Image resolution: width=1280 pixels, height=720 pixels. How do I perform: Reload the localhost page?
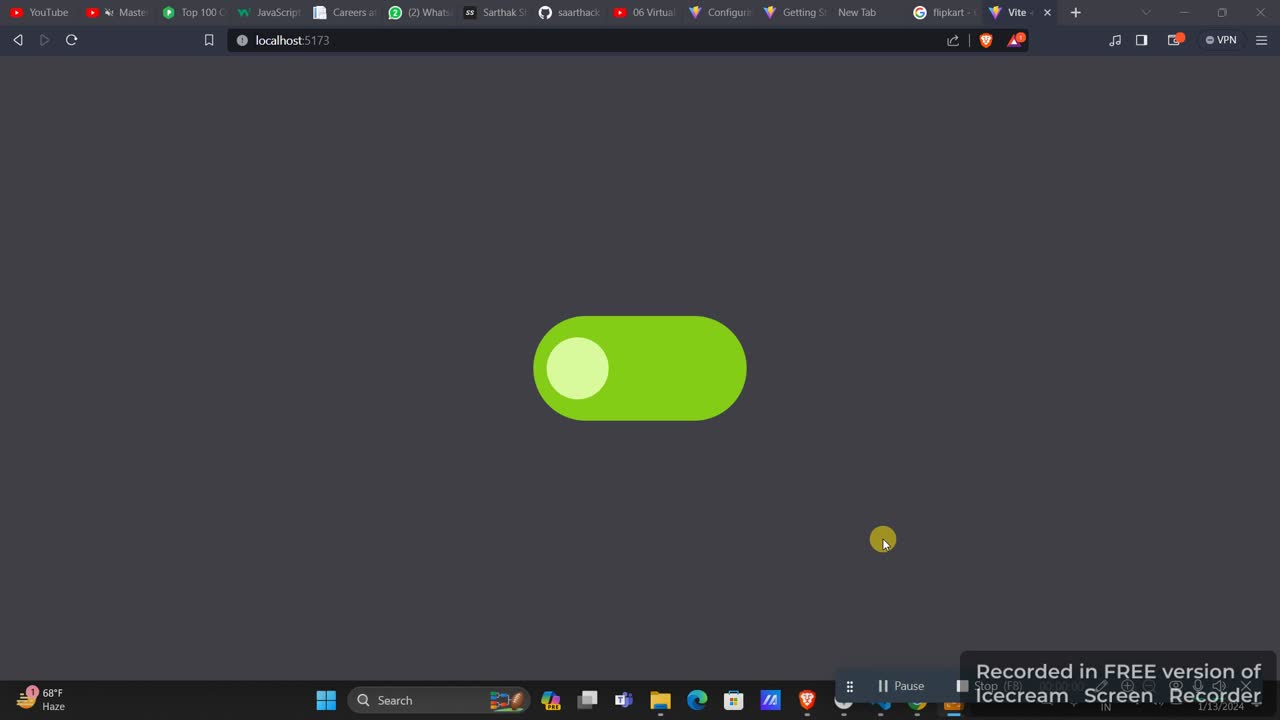[x=71, y=40]
